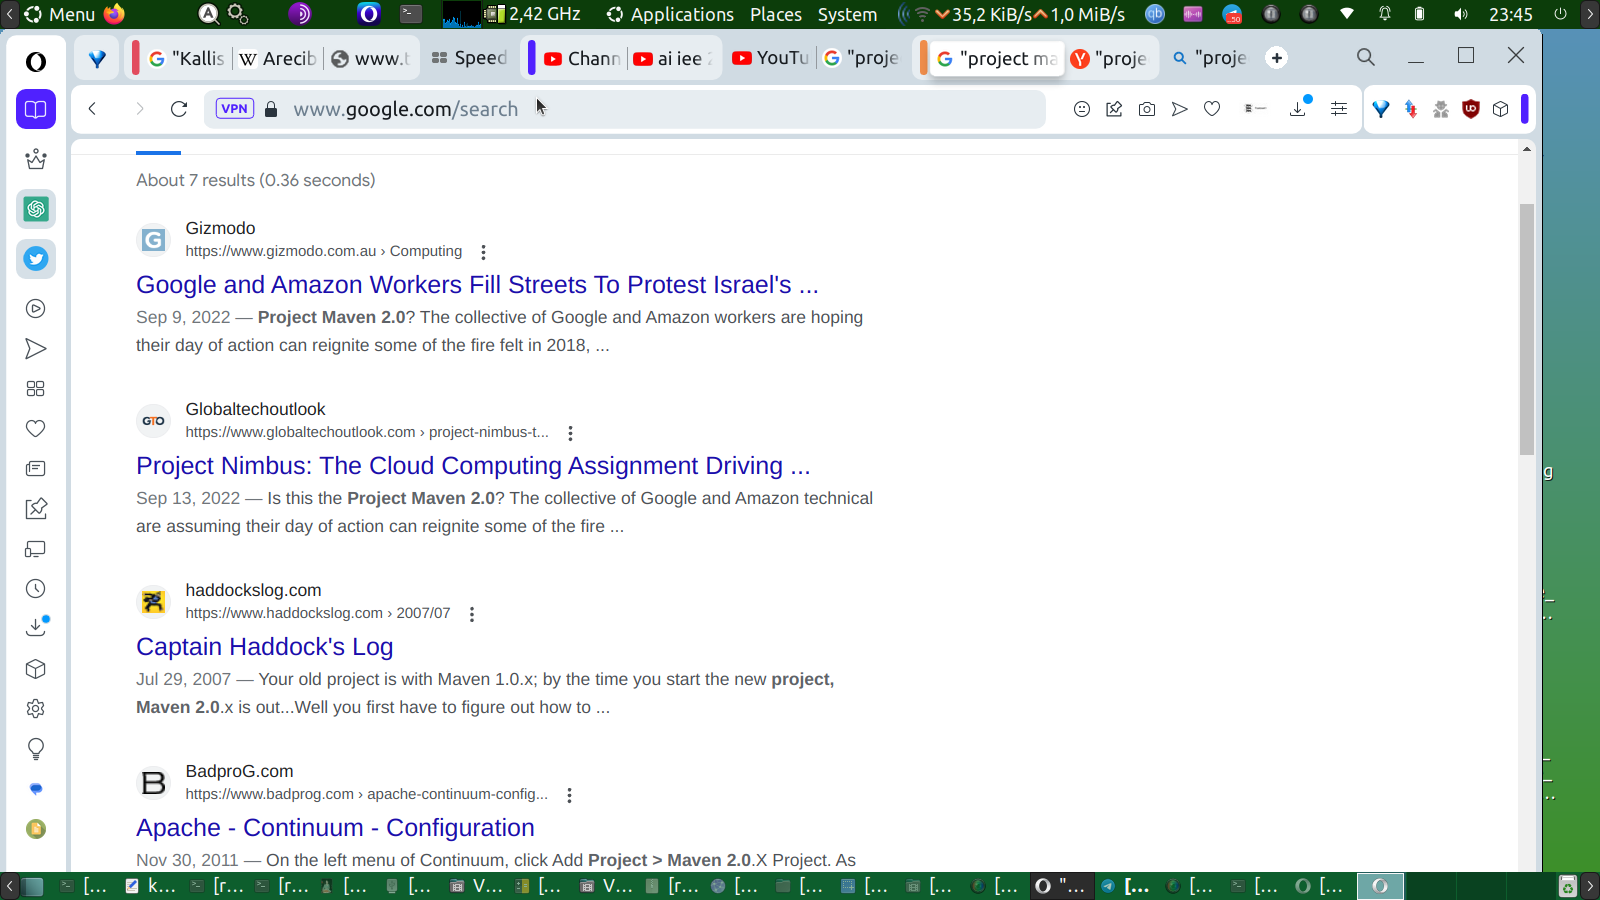This screenshot has height=900, width=1600.
Task: Open more options for BadproG.com result
Action: coord(569,795)
